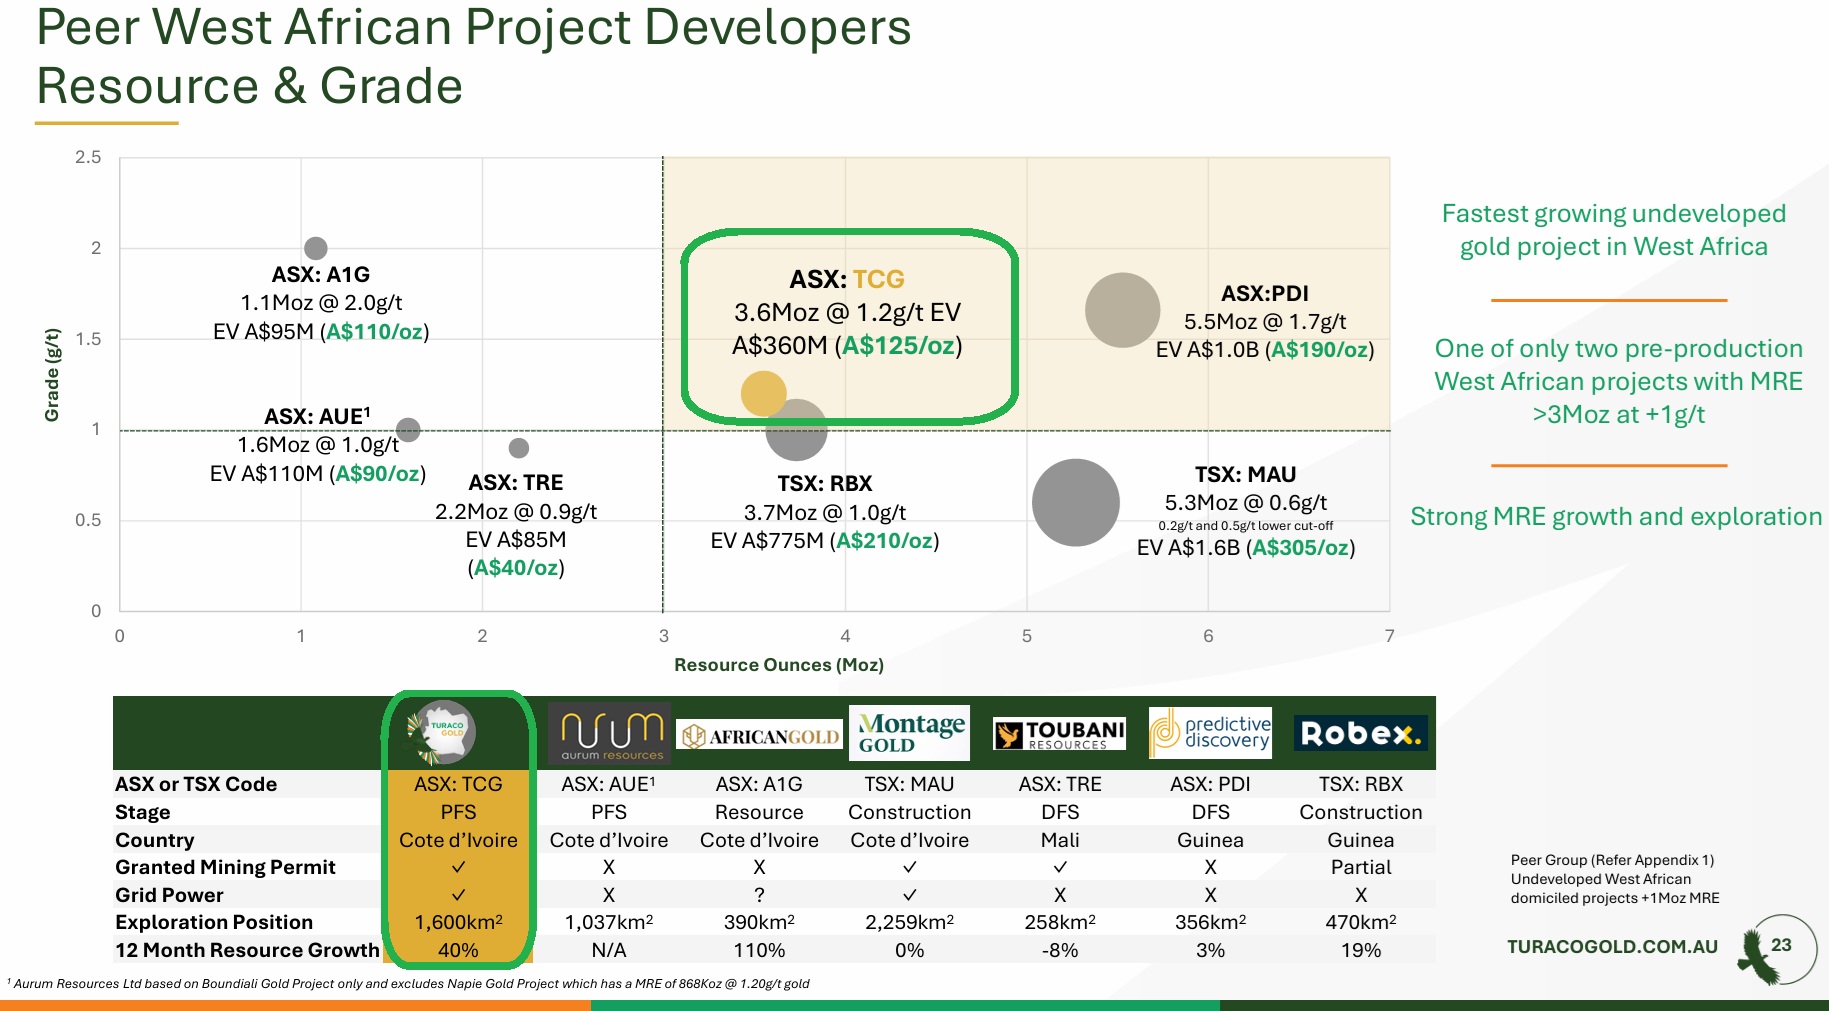
Task: Select the "12 Month Resource Growth" row label
Action: (x=247, y=950)
